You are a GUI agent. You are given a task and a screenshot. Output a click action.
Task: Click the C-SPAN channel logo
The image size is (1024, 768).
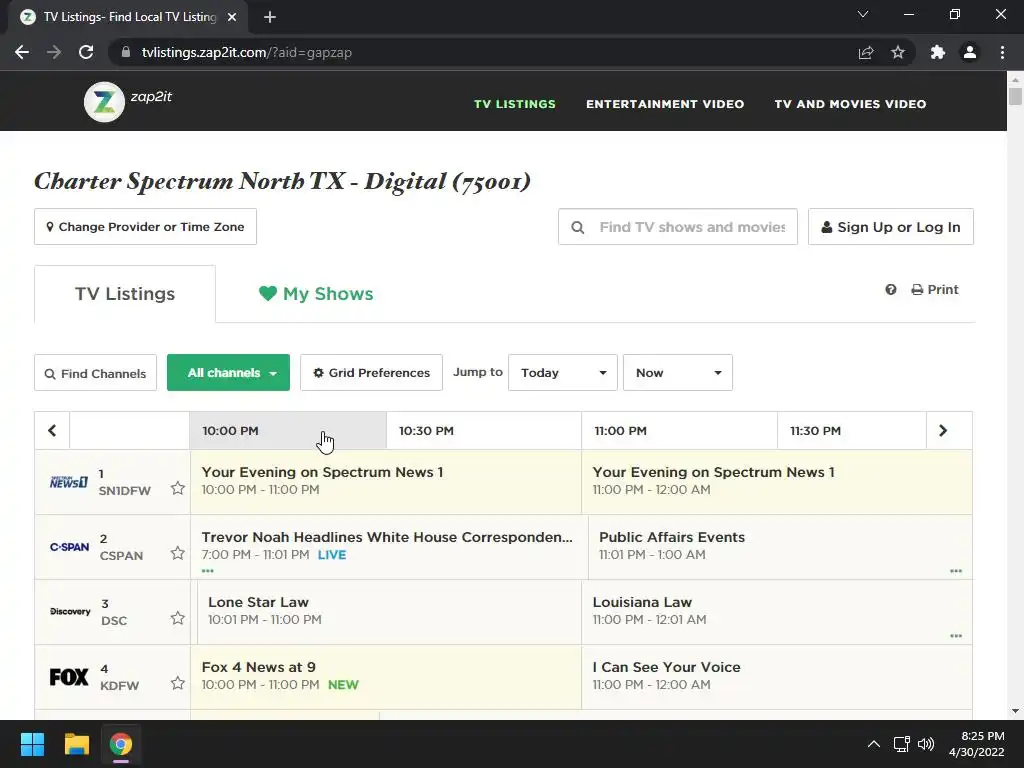69,547
